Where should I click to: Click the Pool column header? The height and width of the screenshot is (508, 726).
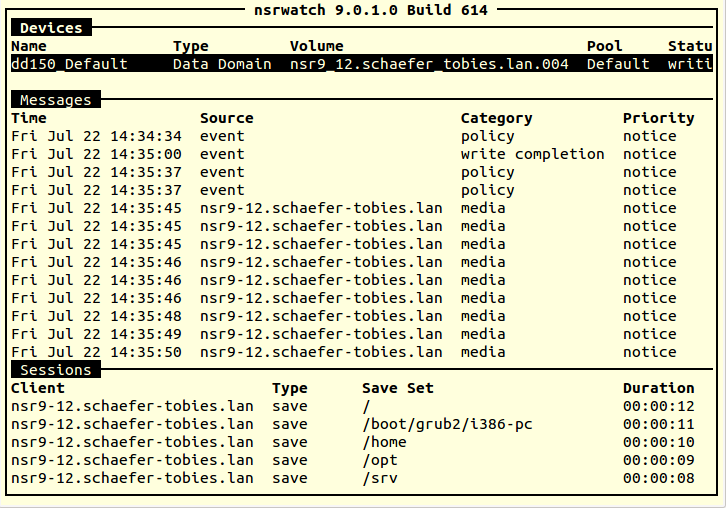point(604,46)
